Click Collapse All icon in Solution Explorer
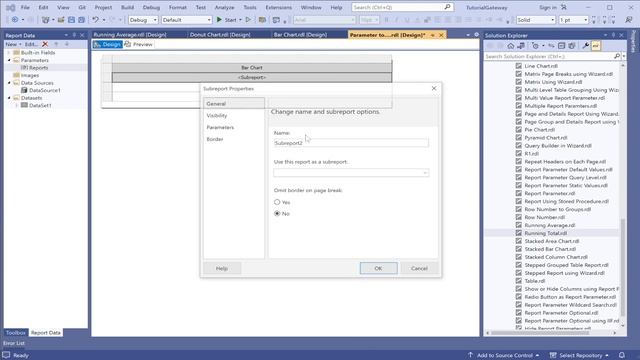The image size is (640, 360). [x=562, y=46]
